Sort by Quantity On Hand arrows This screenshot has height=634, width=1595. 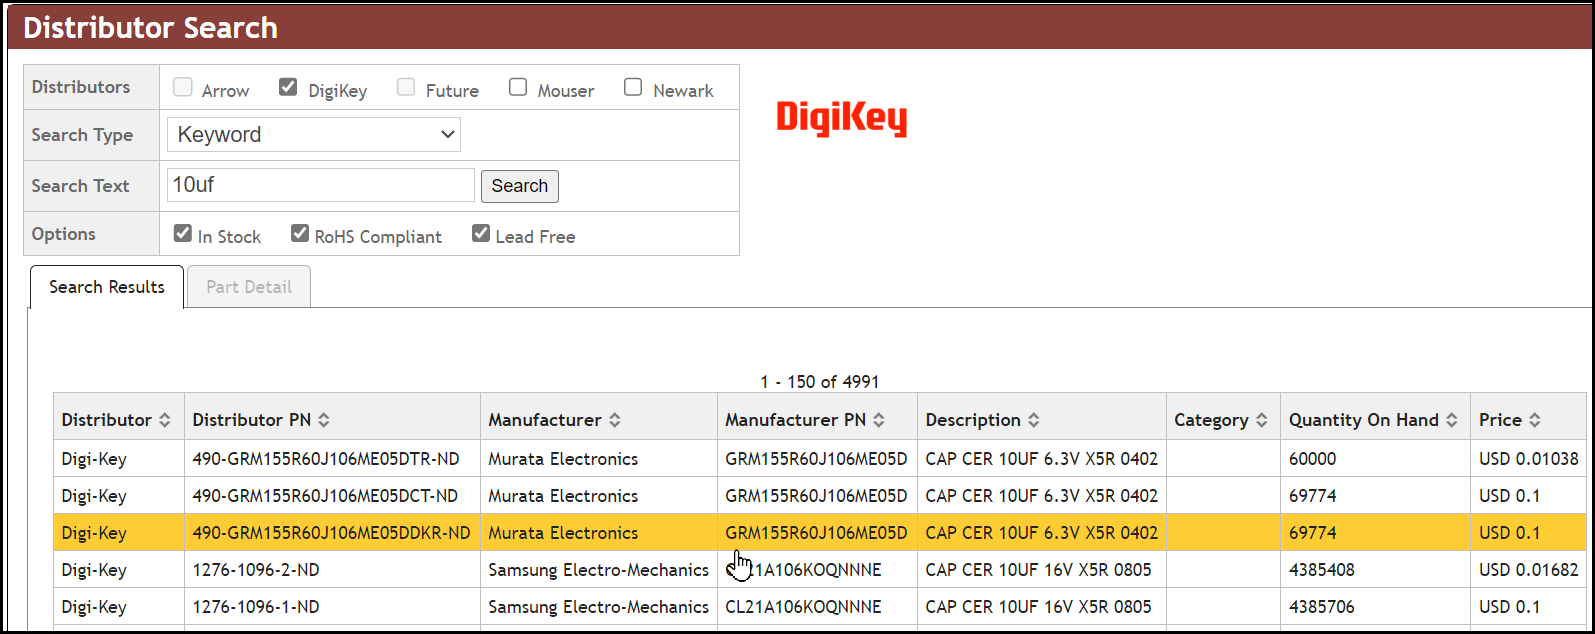pyautogui.click(x=1452, y=420)
